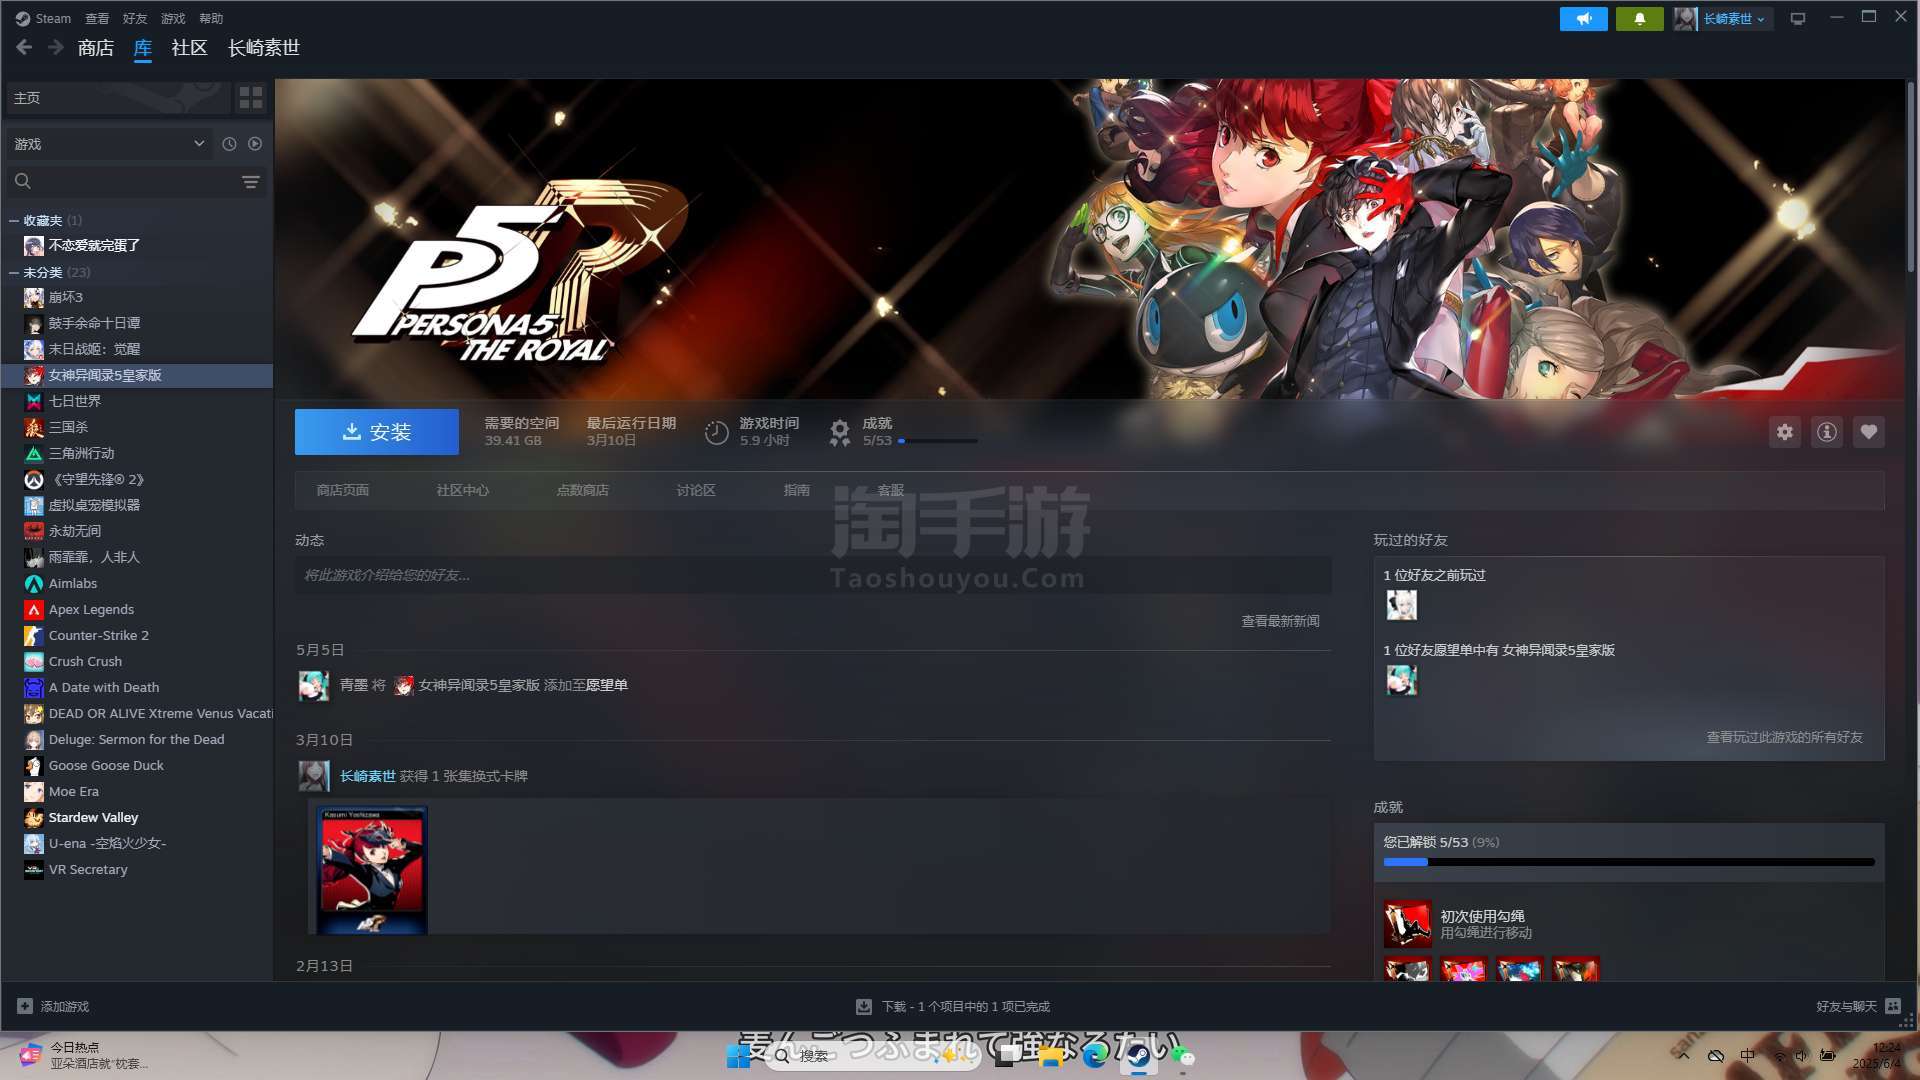
Task: Open 长崎素世 profile tab
Action: tap(264, 48)
